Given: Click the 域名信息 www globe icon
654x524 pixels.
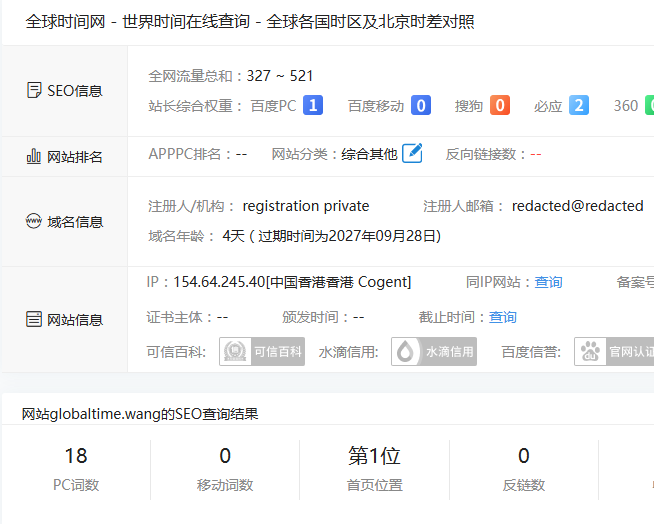Looking at the screenshot, I should coord(34,221).
